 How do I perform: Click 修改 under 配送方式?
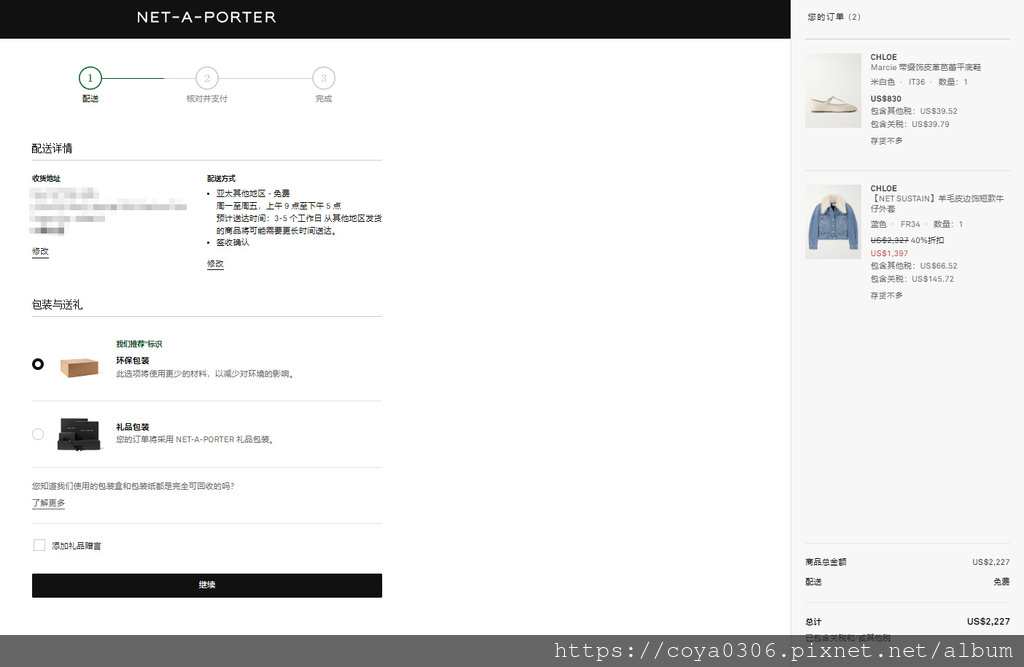[216, 264]
